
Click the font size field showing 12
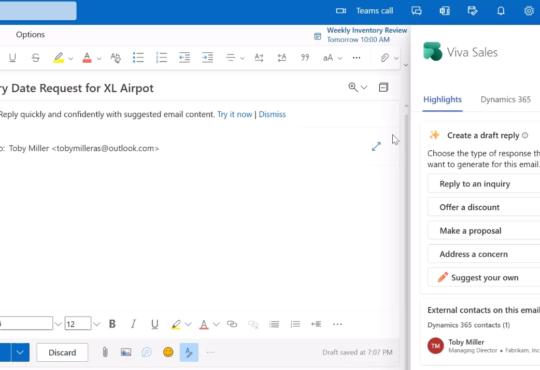78,324
